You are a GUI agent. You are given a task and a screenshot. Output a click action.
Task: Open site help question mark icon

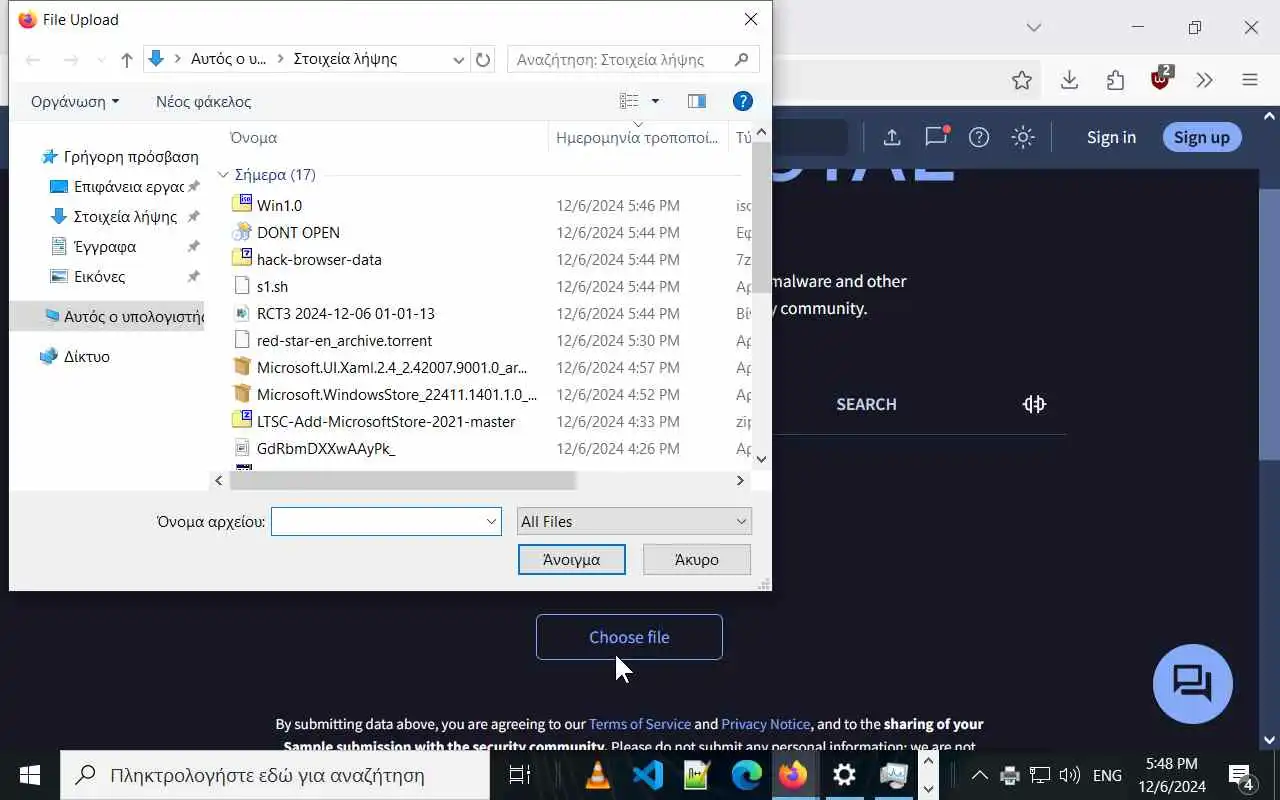click(979, 137)
